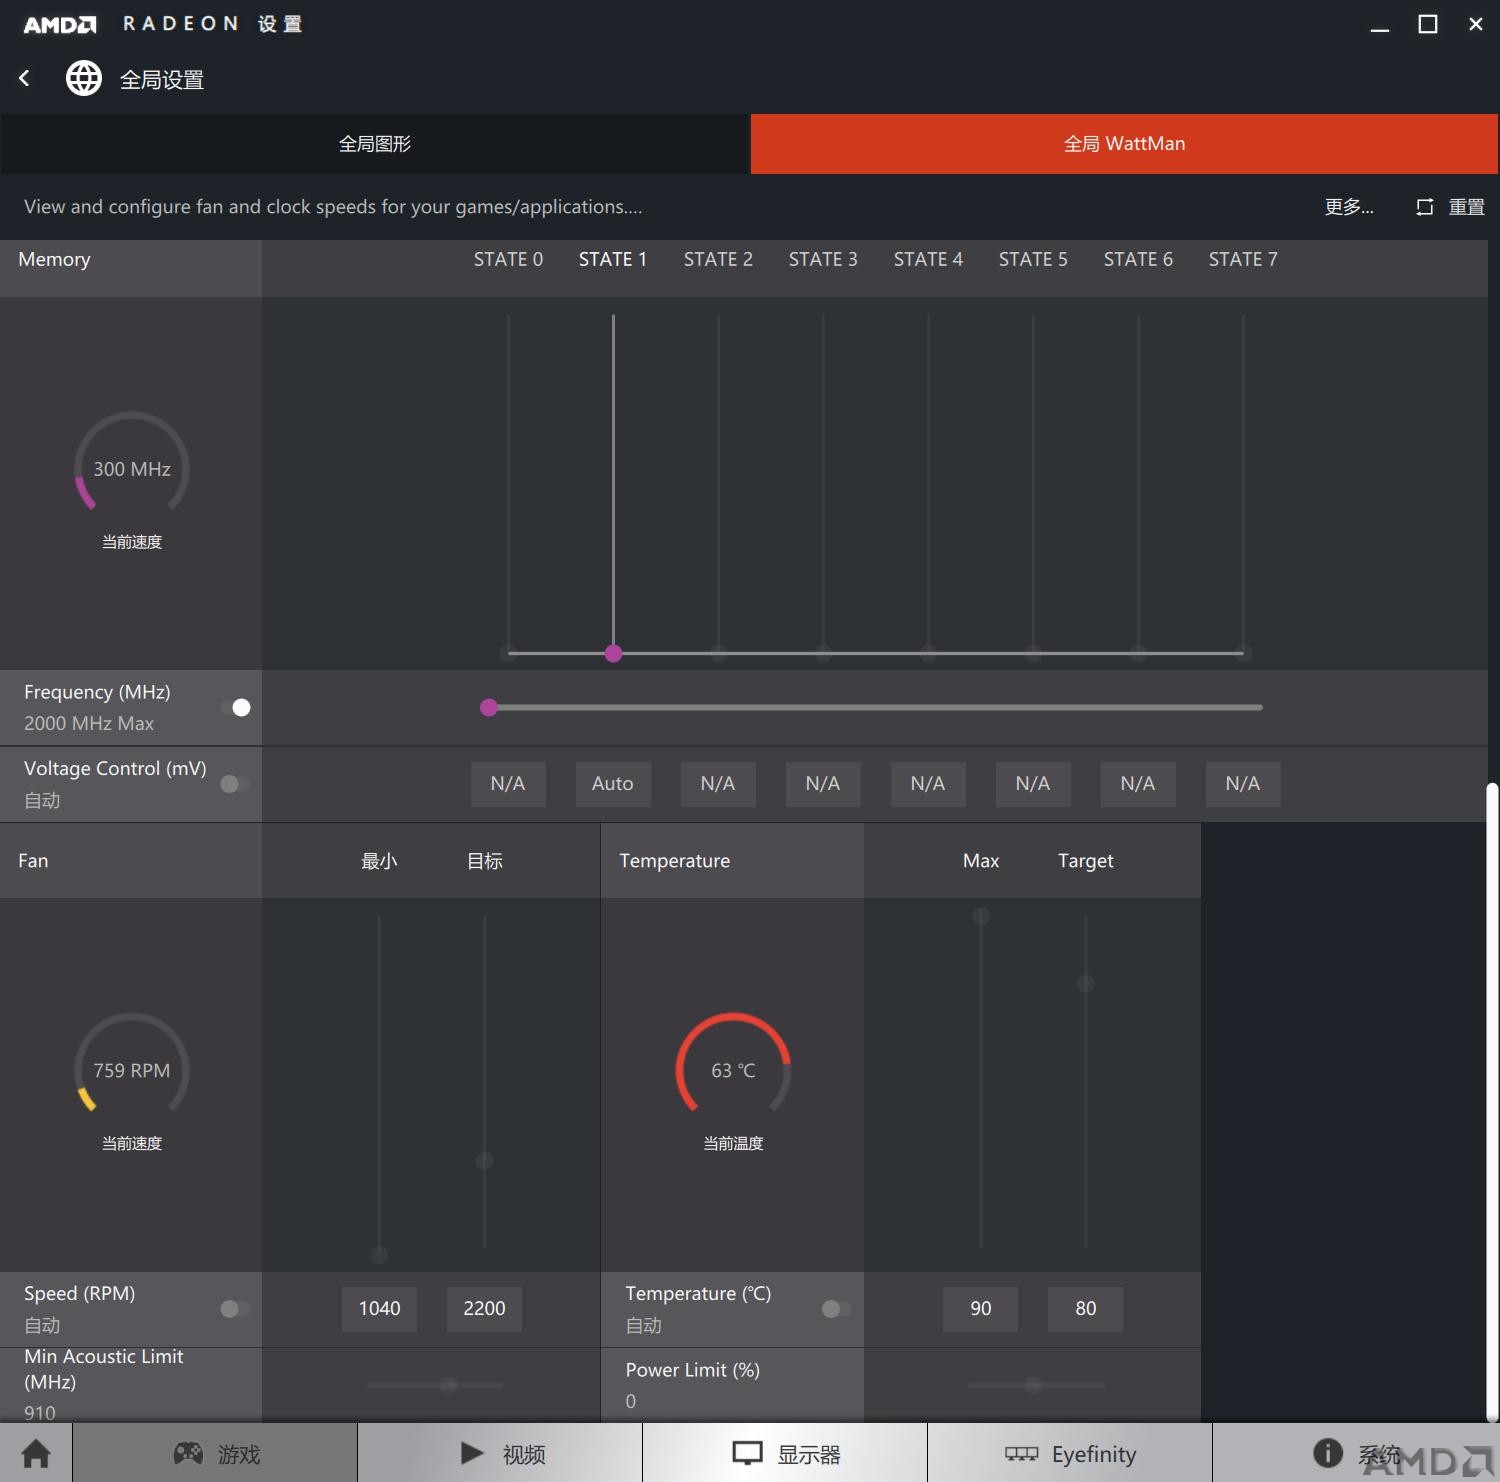Open the Video play tab

[500, 1453]
